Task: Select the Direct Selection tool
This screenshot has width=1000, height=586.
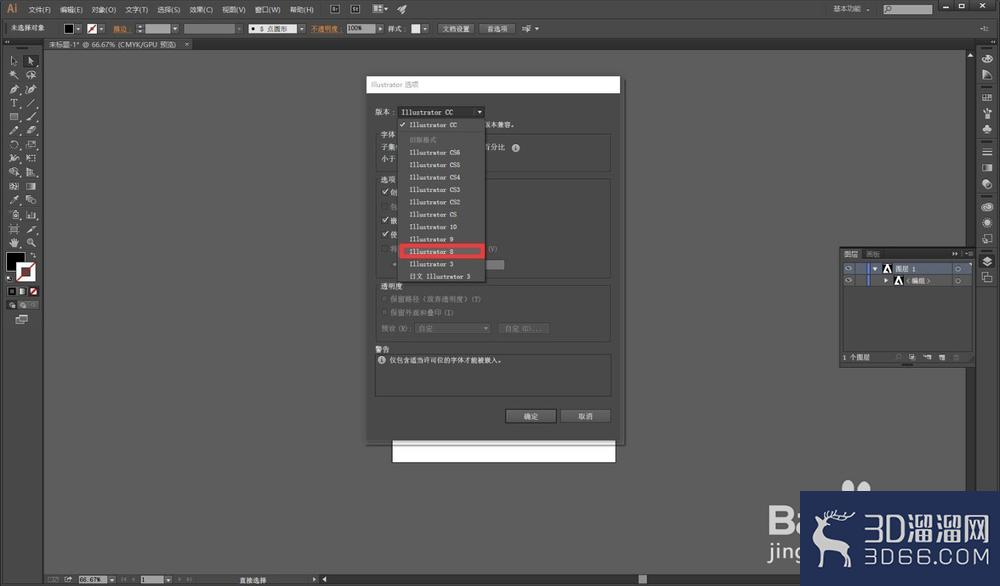Action: pos(30,61)
